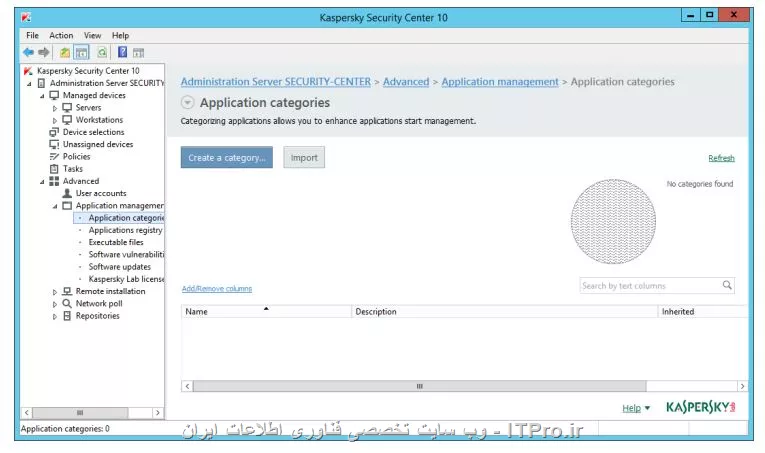Open the Help menu in menu bar
Viewport: 765px width, 453px height.
pos(121,36)
